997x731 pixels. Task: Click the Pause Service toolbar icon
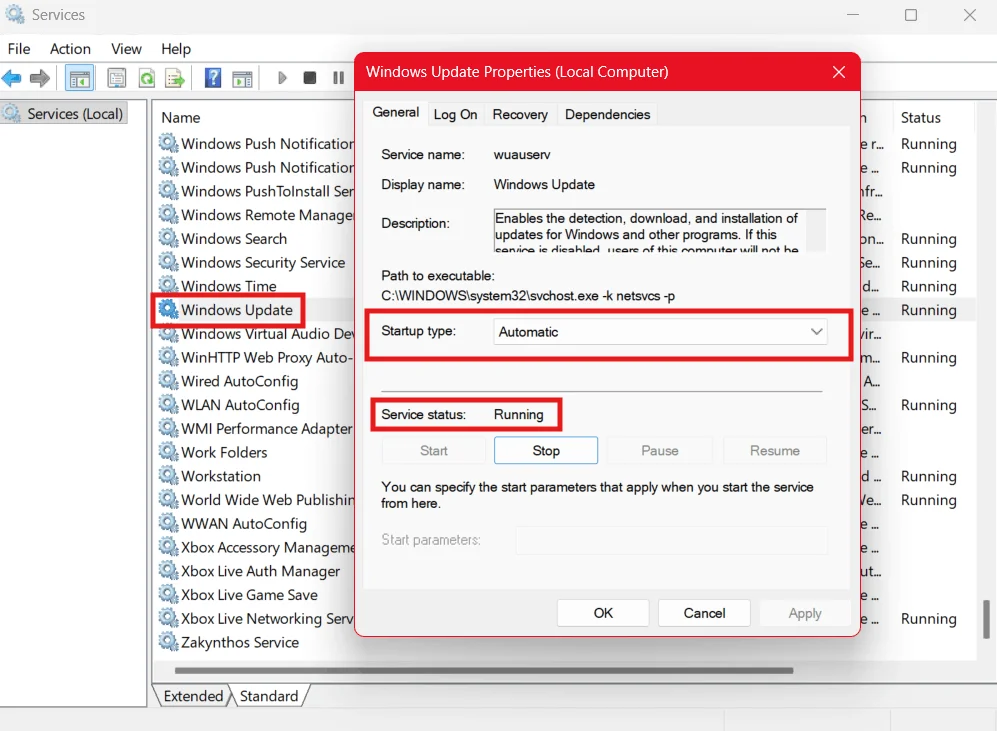pyautogui.click(x=338, y=78)
